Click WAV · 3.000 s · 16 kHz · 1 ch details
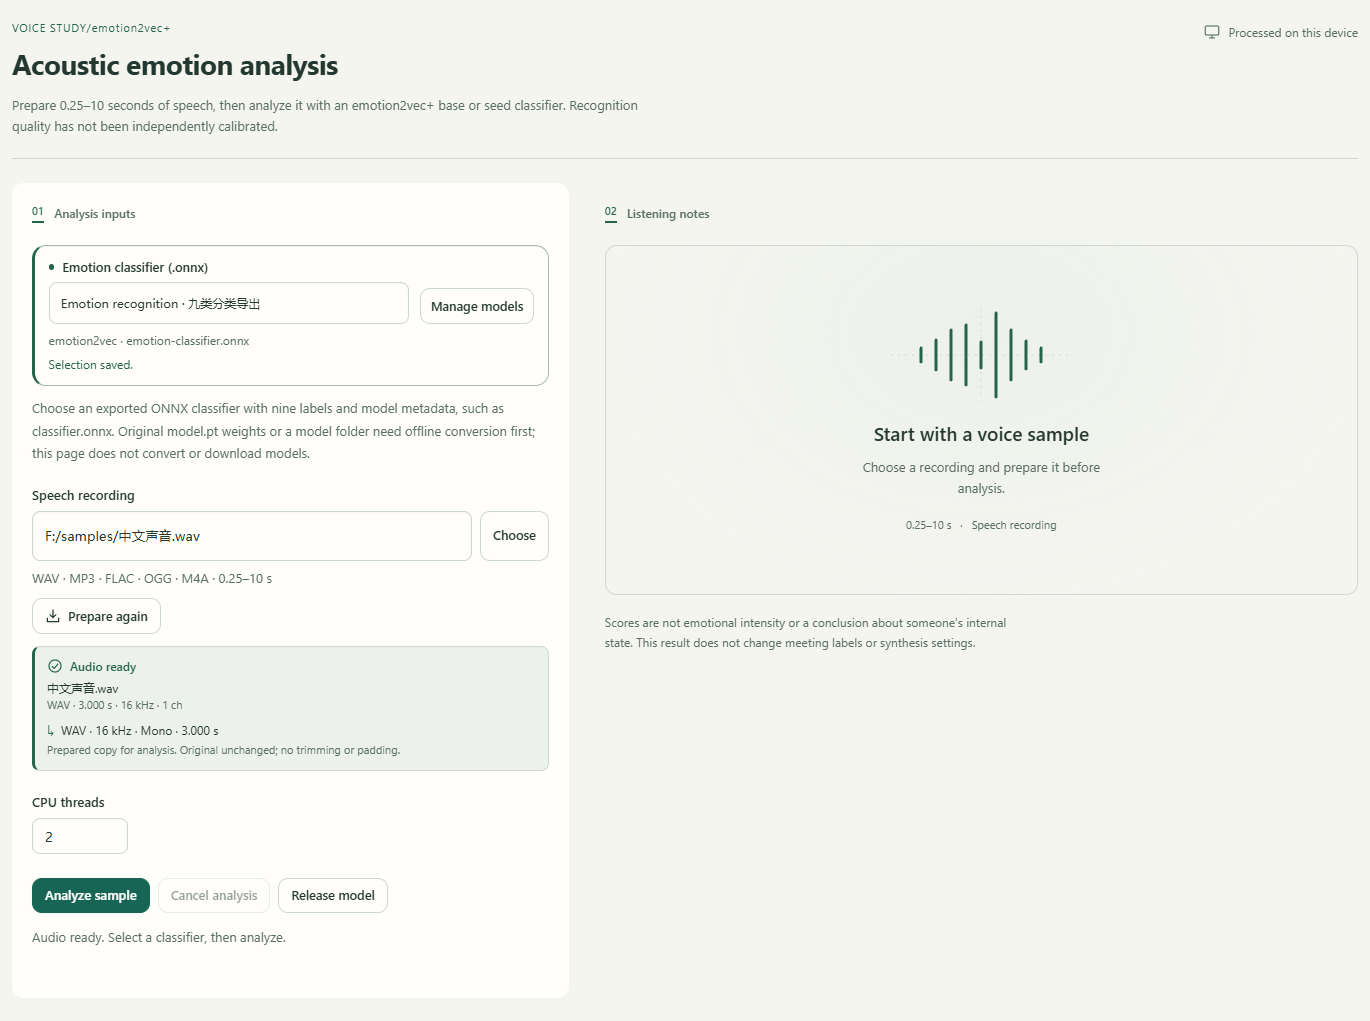Image resolution: width=1370 pixels, height=1021 pixels. 115,705
